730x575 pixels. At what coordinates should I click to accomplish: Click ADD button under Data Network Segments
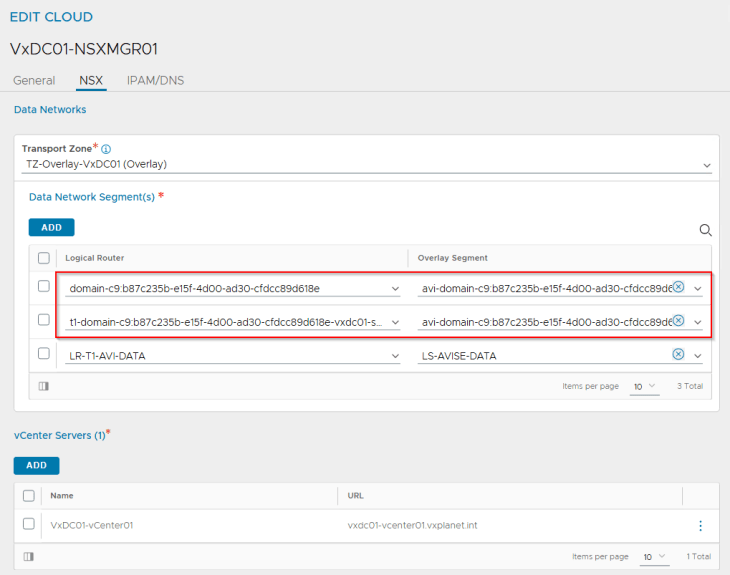[51, 228]
